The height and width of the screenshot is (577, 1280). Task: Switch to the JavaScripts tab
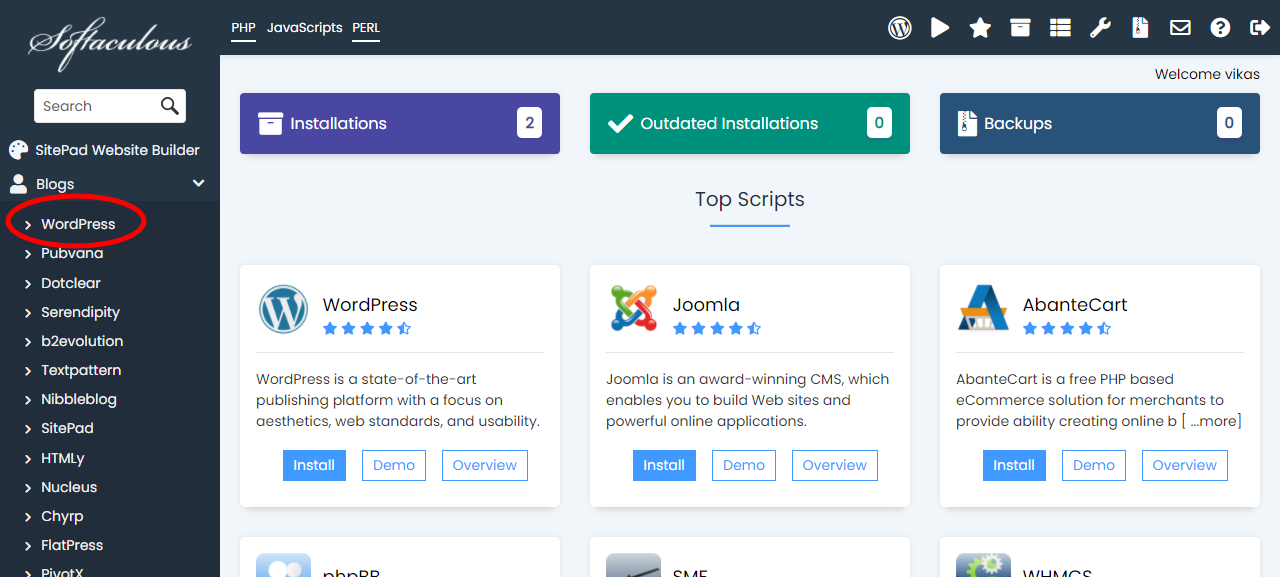(x=304, y=28)
